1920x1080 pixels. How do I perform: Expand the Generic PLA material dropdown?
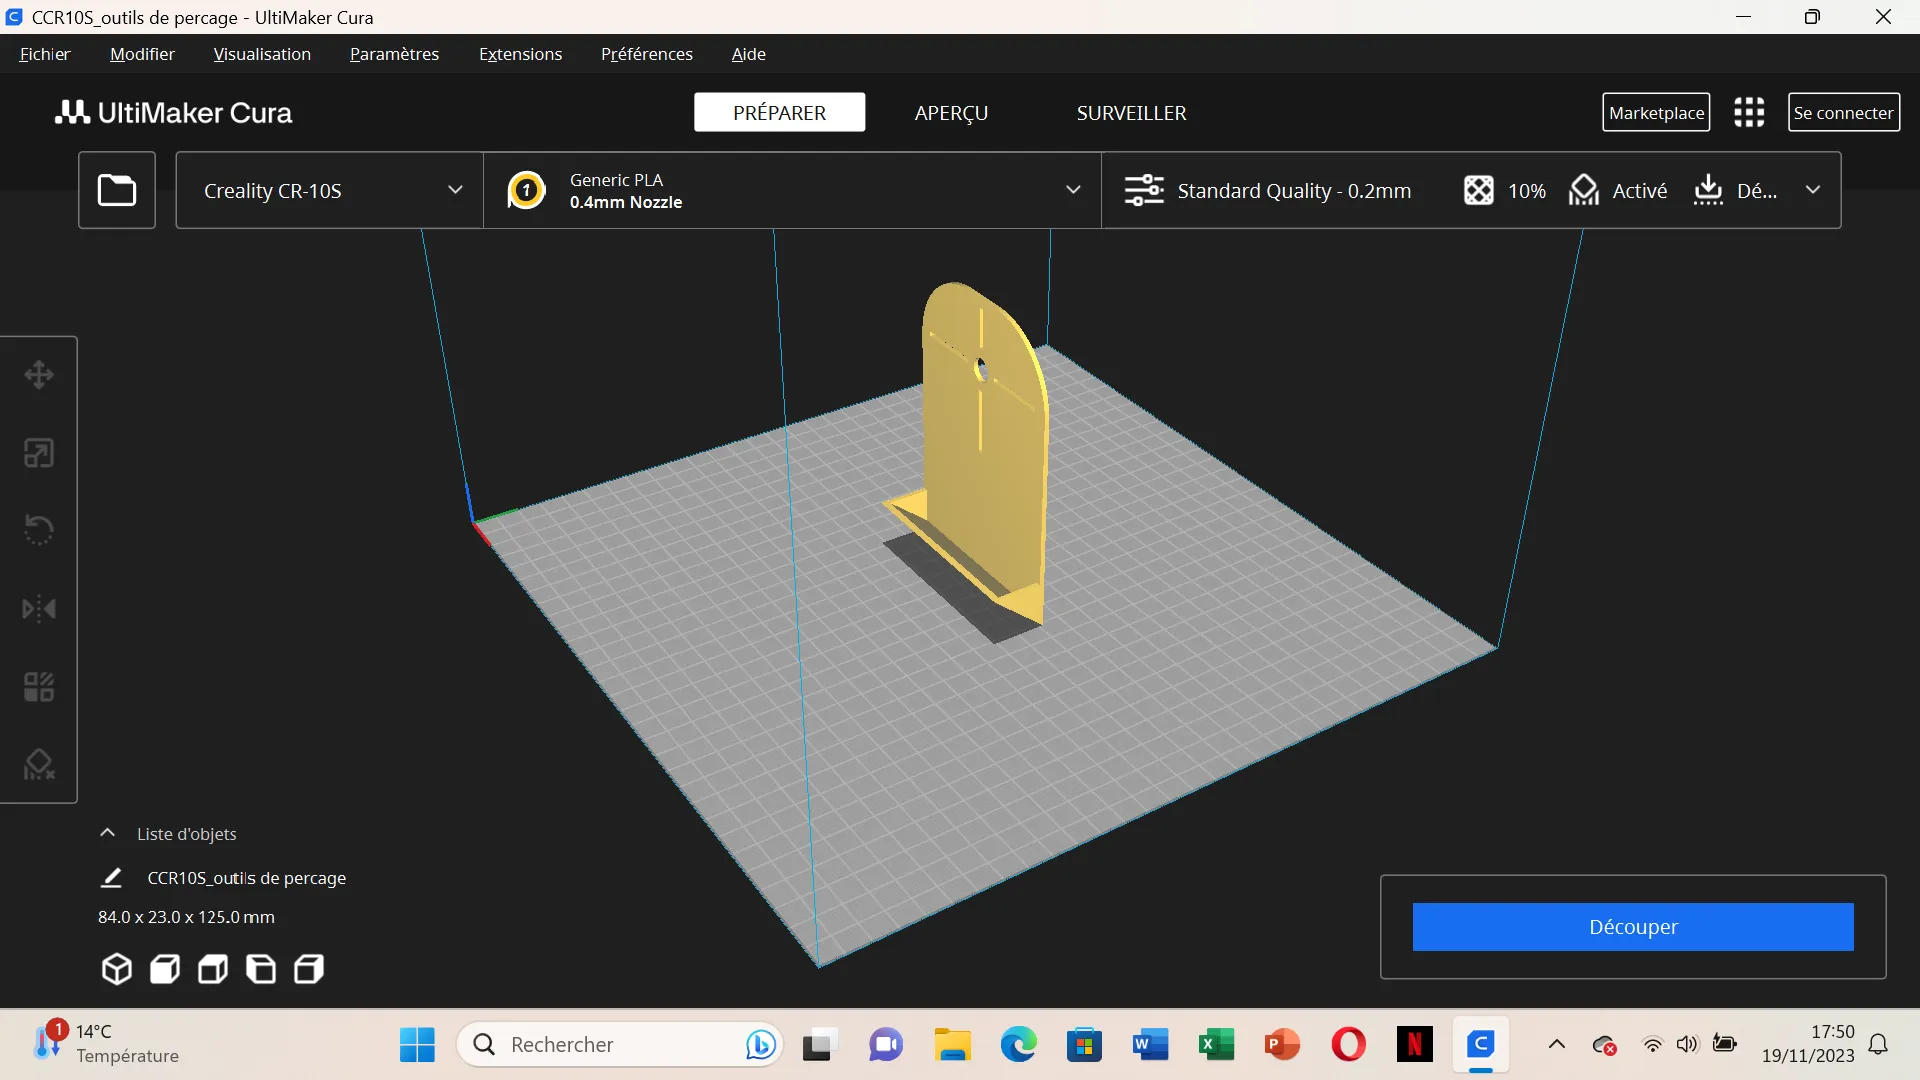pyautogui.click(x=792, y=190)
